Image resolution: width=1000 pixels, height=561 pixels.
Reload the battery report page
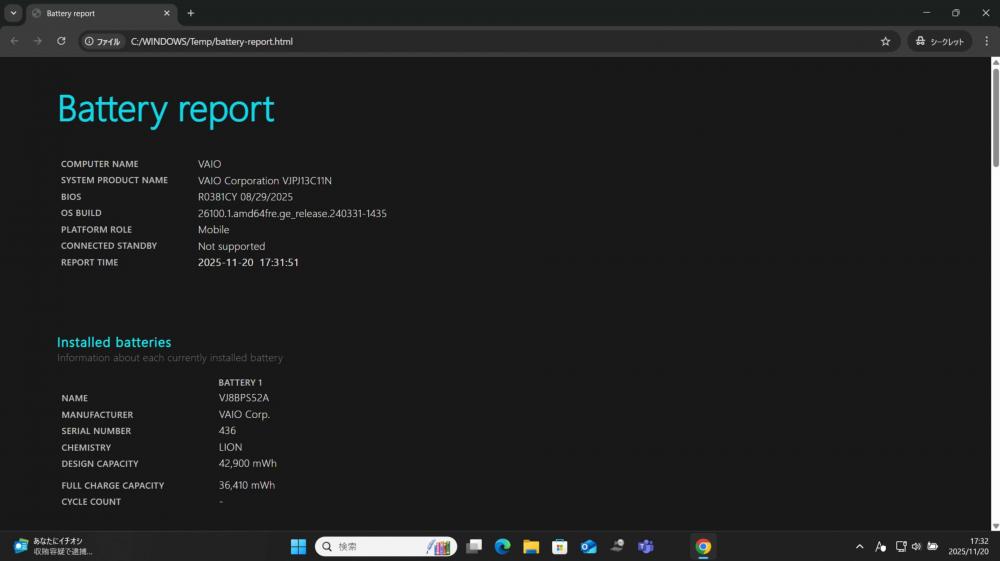61,41
